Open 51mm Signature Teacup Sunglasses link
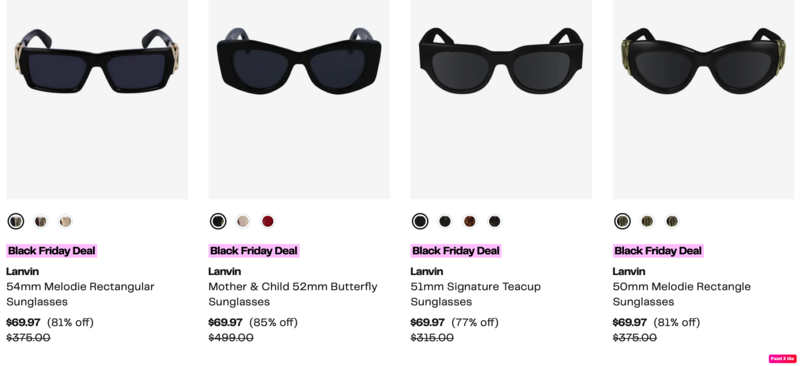800x366 pixels. 476,294
